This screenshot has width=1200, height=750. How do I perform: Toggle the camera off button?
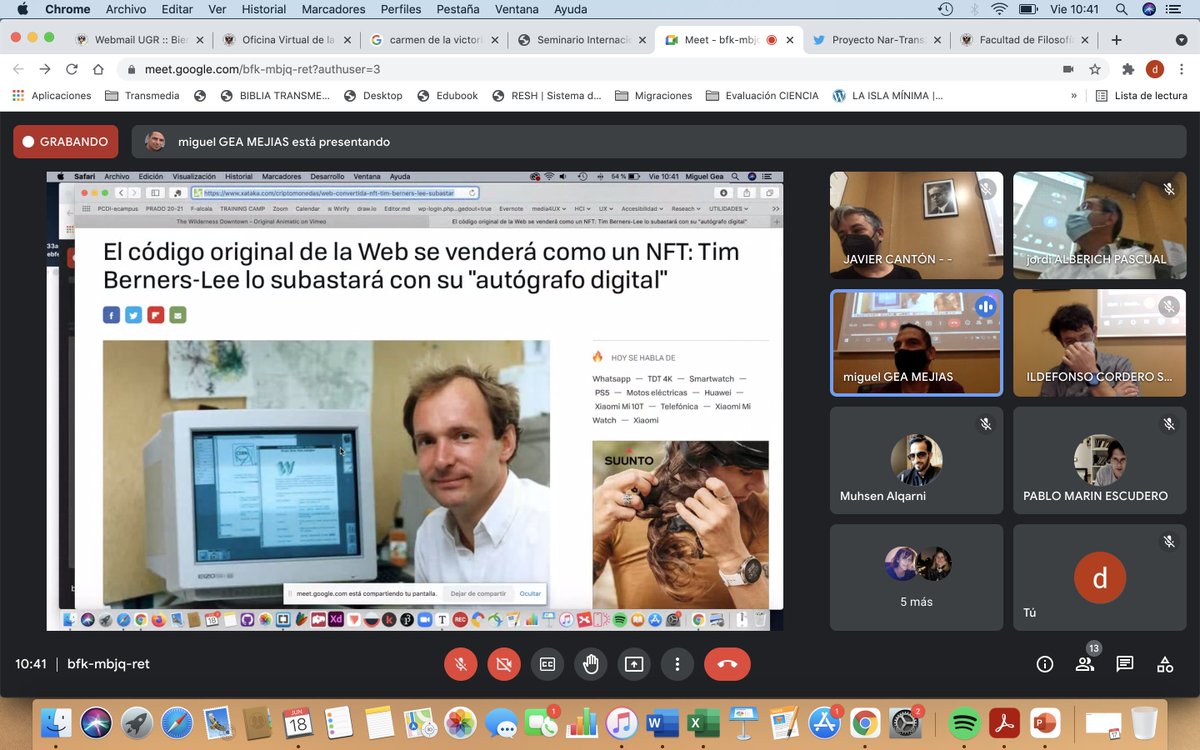click(x=504, y=663)
